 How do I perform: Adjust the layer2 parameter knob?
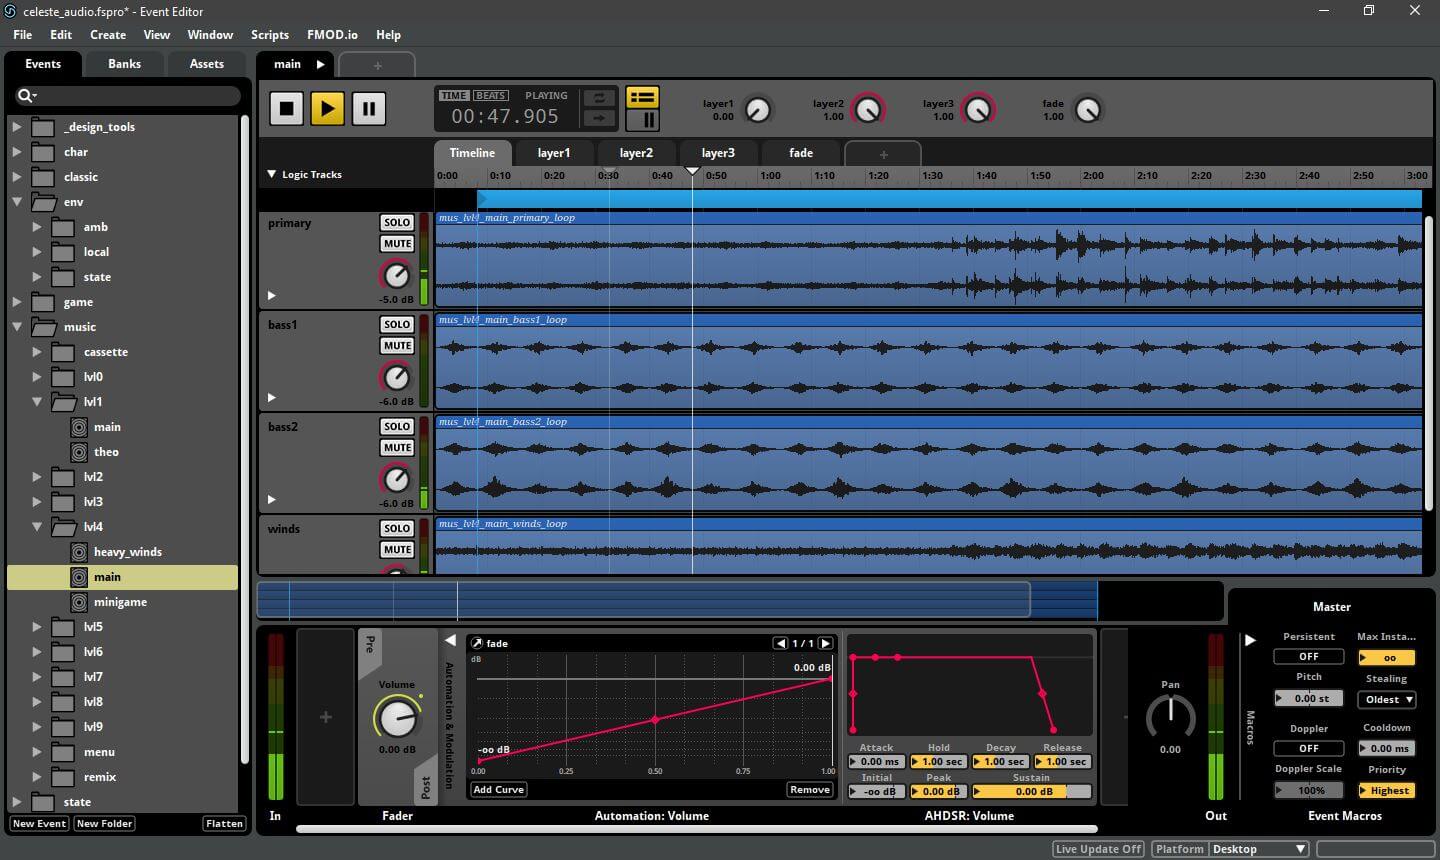pyautogui.click(x=868, y=109)
